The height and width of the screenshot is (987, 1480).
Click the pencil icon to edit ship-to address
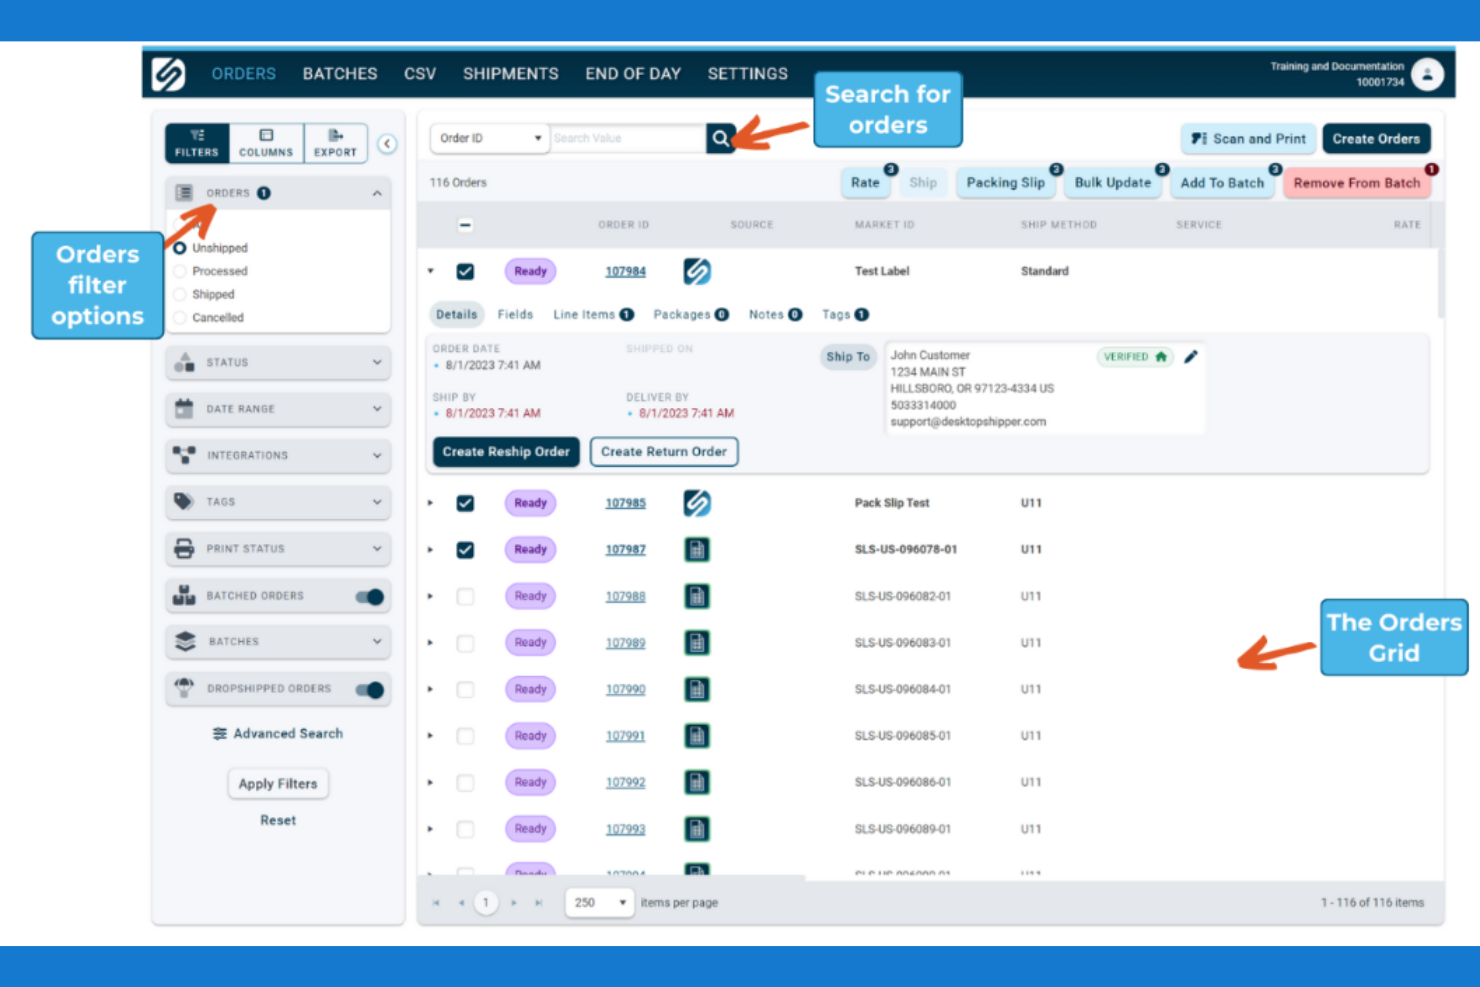tap(1190, 356)
